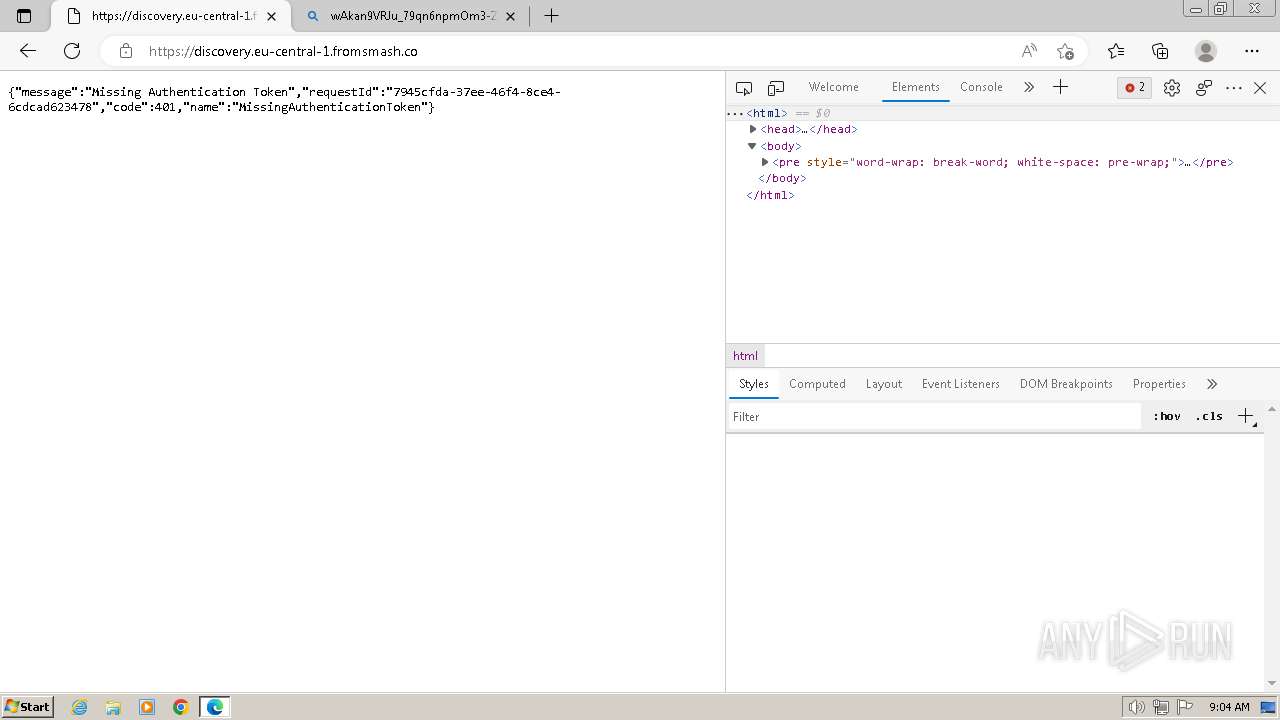1280x720 pixels.
Task: Open Read aloud icon in address bar
Action: [1029, 51]
